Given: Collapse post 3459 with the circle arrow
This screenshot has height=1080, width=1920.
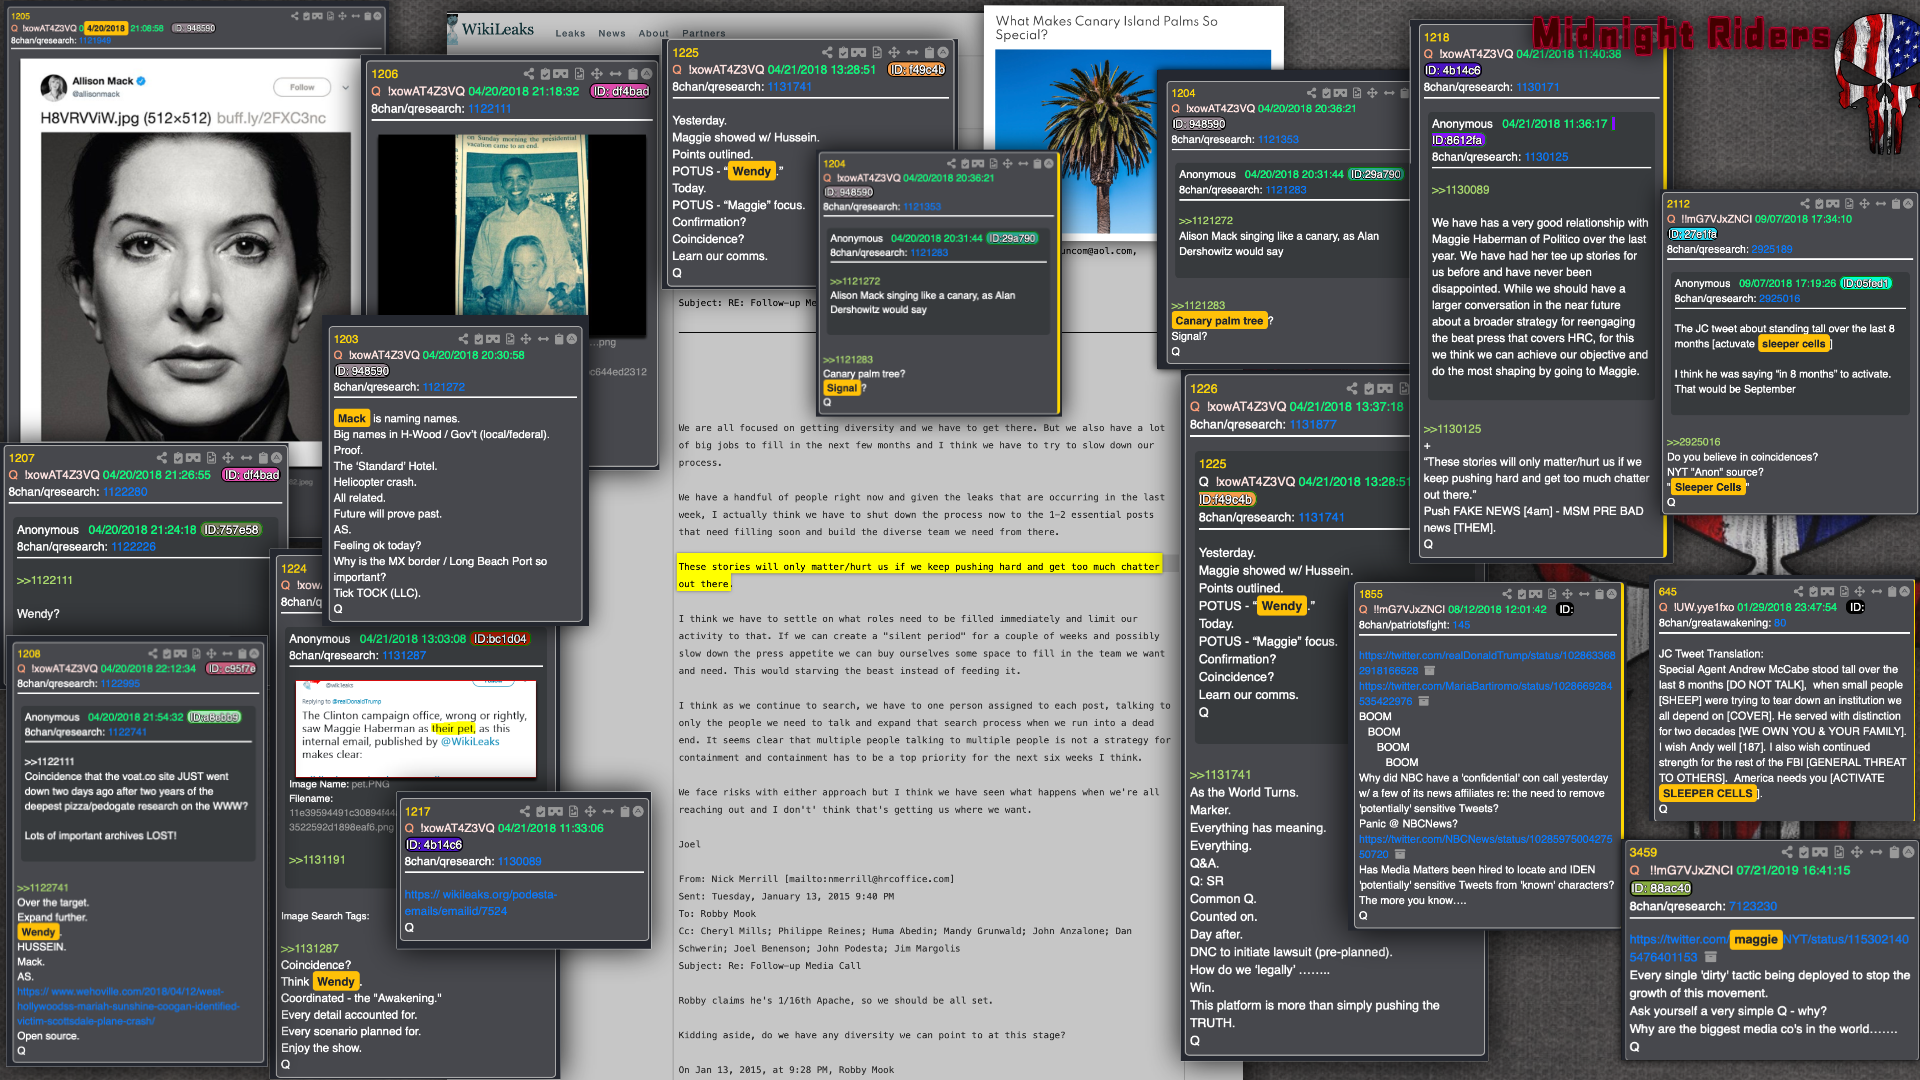Looking at the screenshot, I should point(1908,852).
